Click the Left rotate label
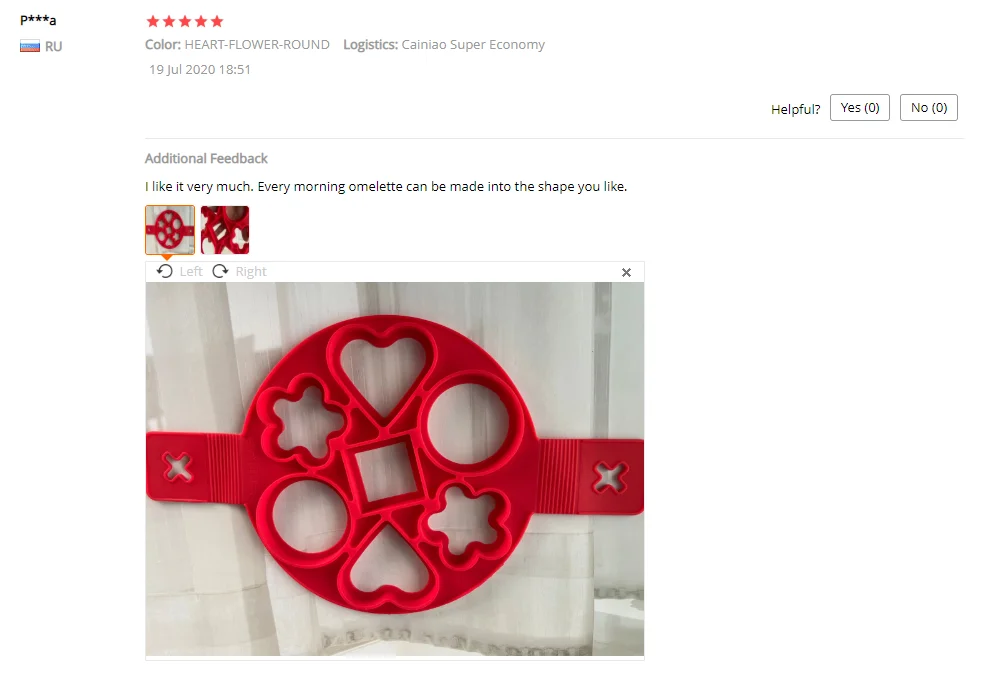This screenshot has height=674, width=984. click(x=191, y=272)
